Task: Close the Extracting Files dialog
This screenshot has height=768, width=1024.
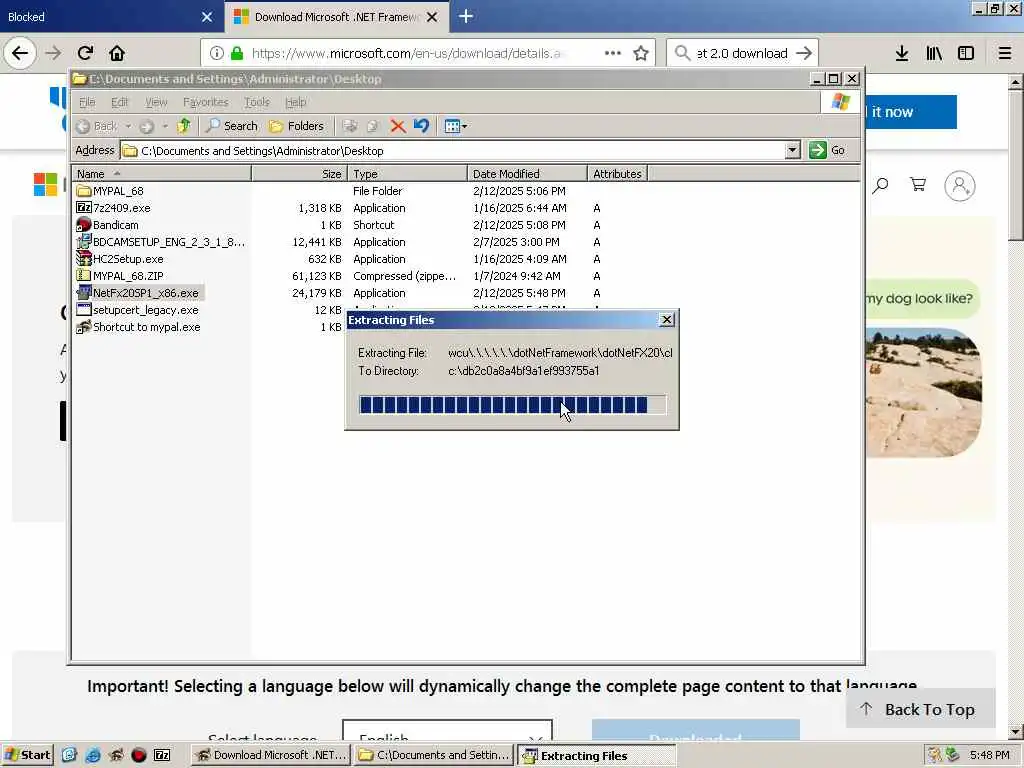Action: coord(666,319)
